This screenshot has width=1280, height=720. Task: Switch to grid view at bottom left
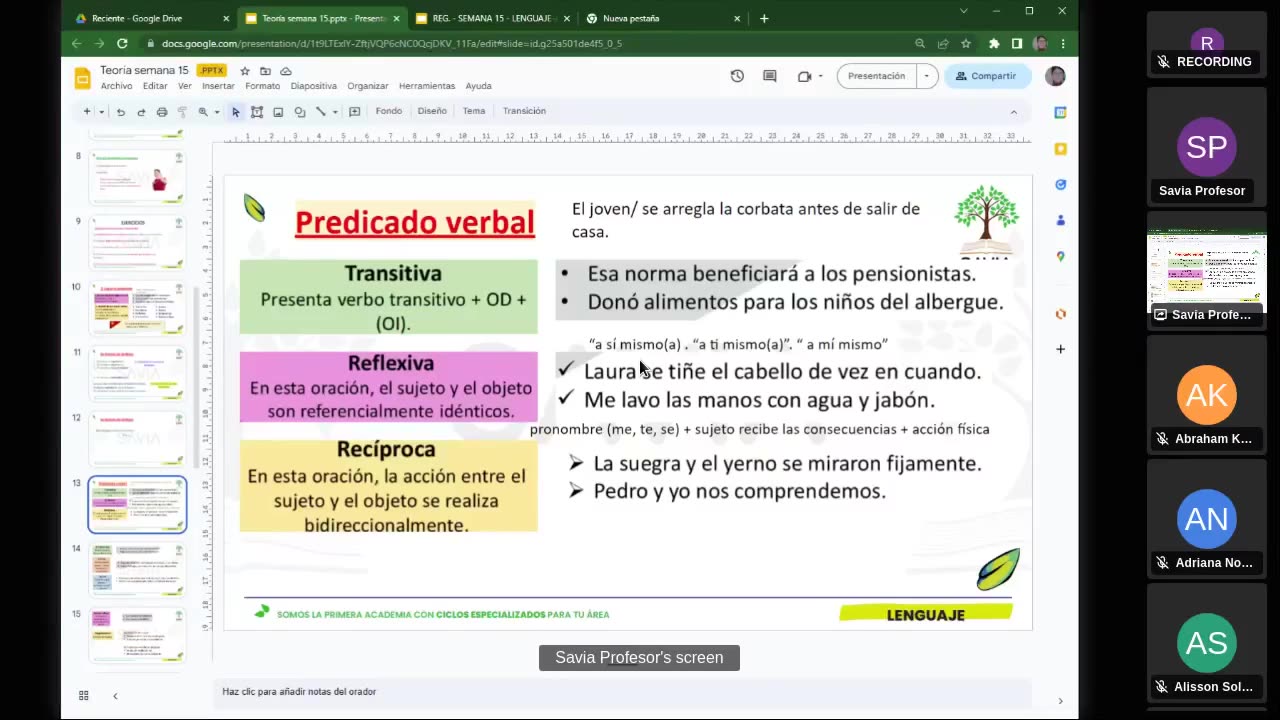click(x=84, y=695)
